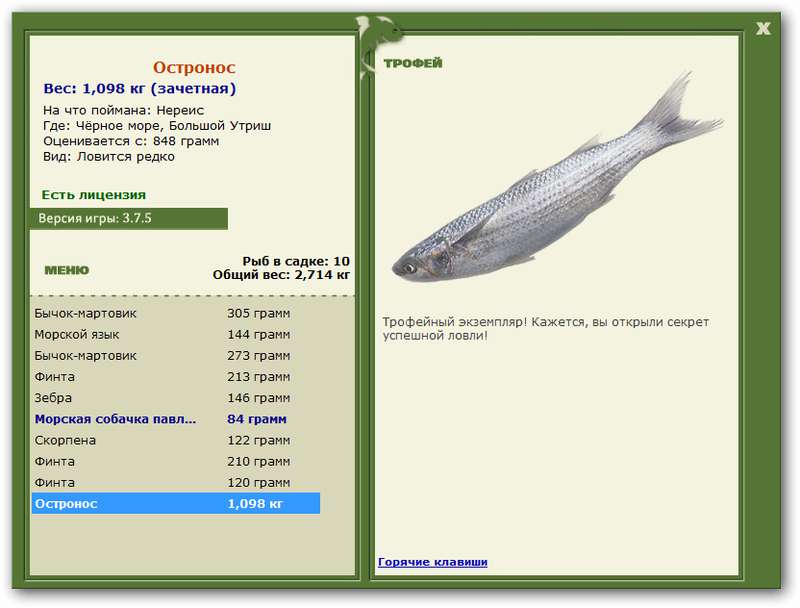
Task: Select the Зебра 146 грамм entry
Action: (176, 398)
